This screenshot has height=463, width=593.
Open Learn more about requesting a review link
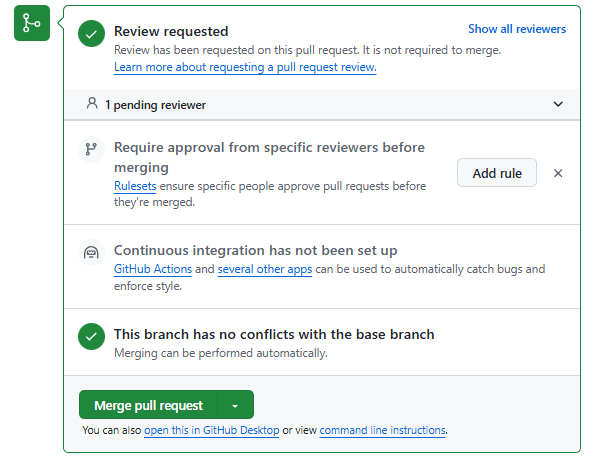tap(245, 67)
